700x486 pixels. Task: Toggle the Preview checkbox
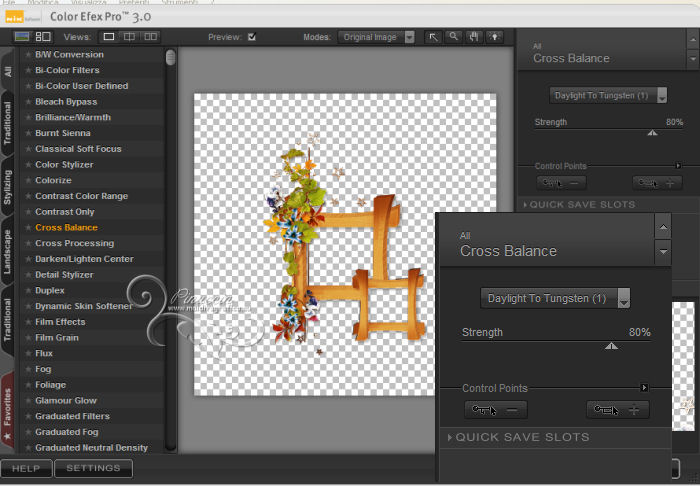coord(252,37)
